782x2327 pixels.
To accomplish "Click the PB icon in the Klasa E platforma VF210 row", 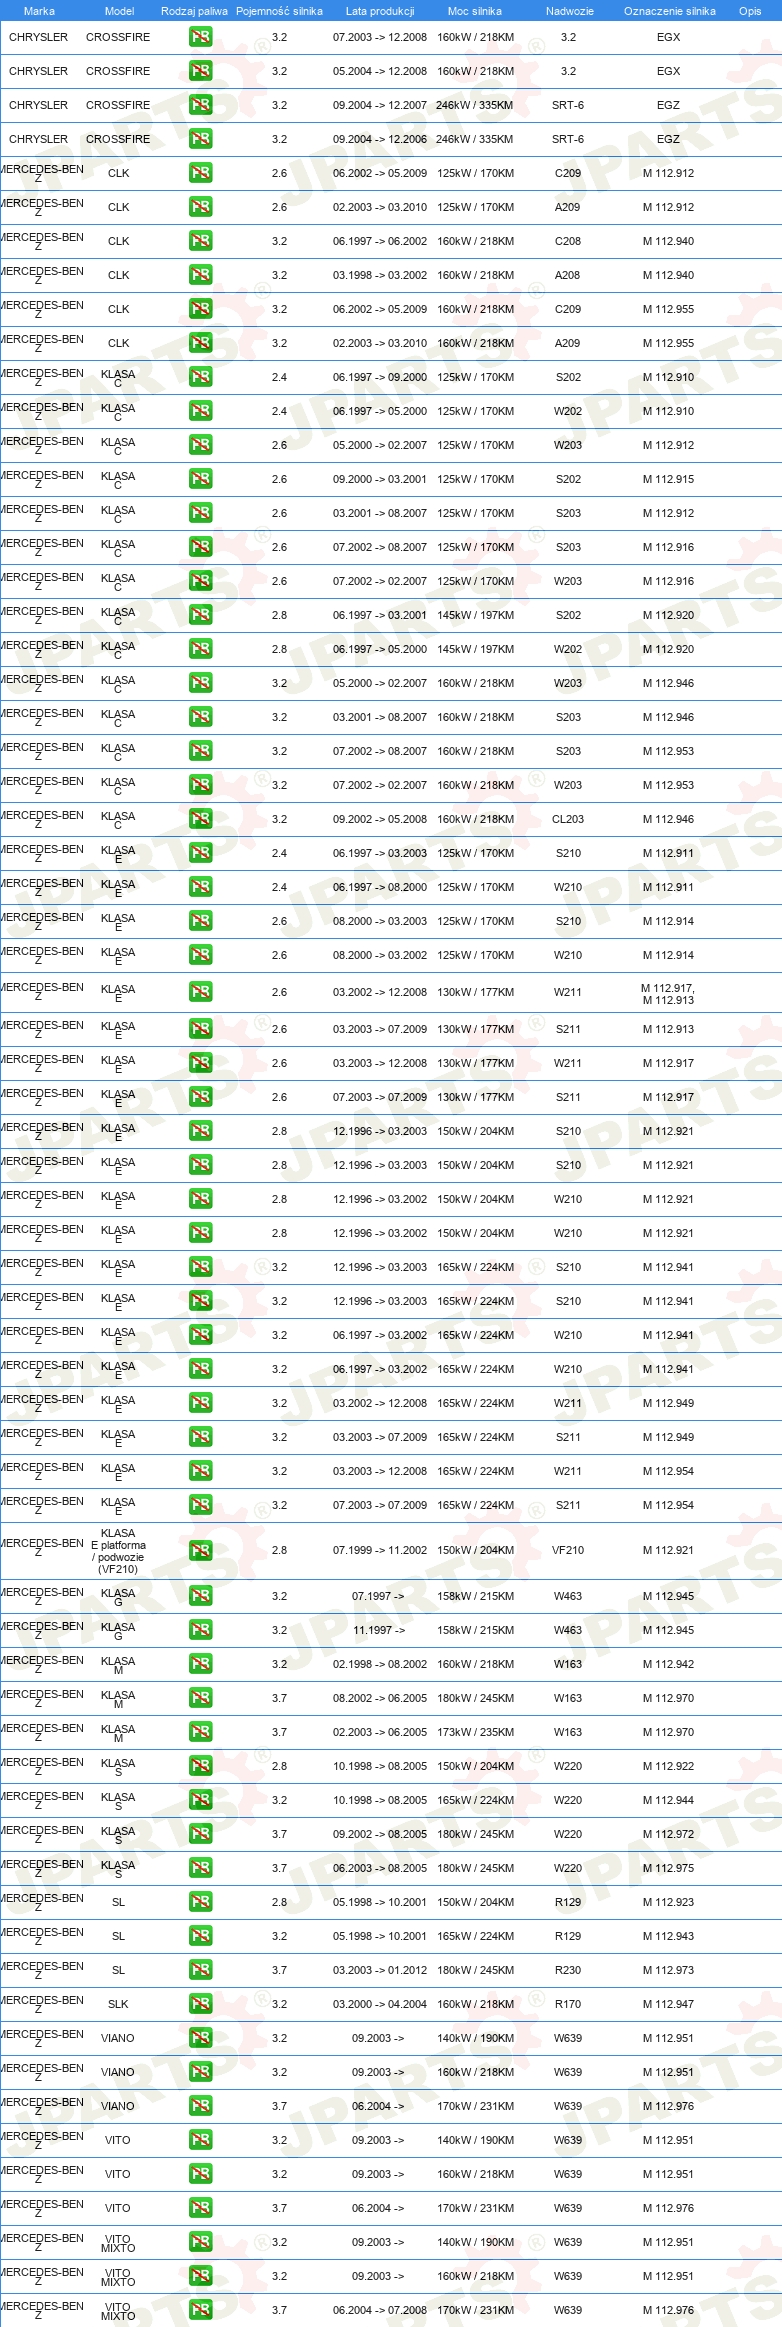I will point(200,1551).
